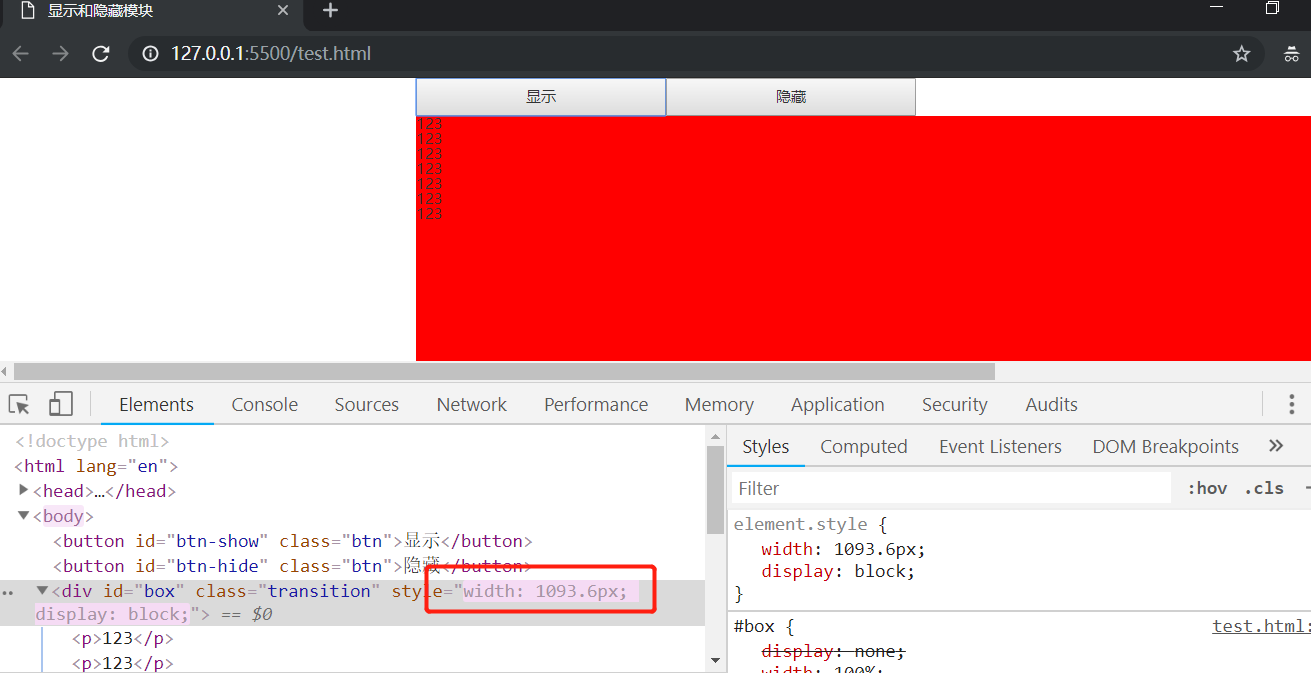Go back to previous page
The height and width of the screenshot is (673, 1311).
tap(21, 53)
